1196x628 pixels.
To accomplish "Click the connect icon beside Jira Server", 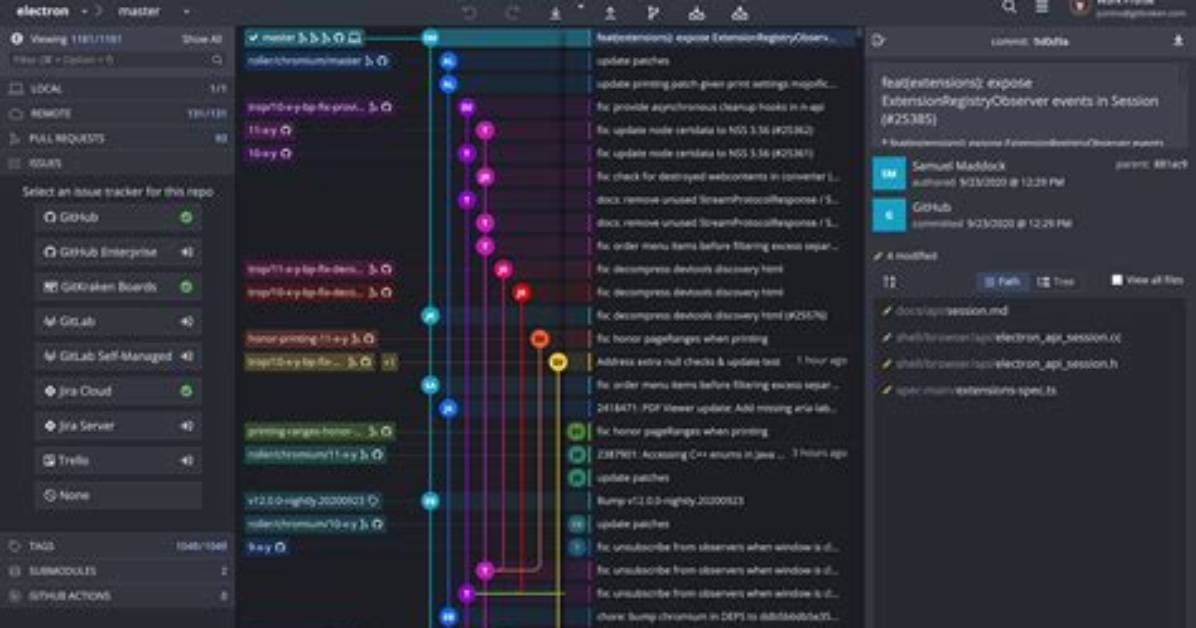I will pos(186,426).
